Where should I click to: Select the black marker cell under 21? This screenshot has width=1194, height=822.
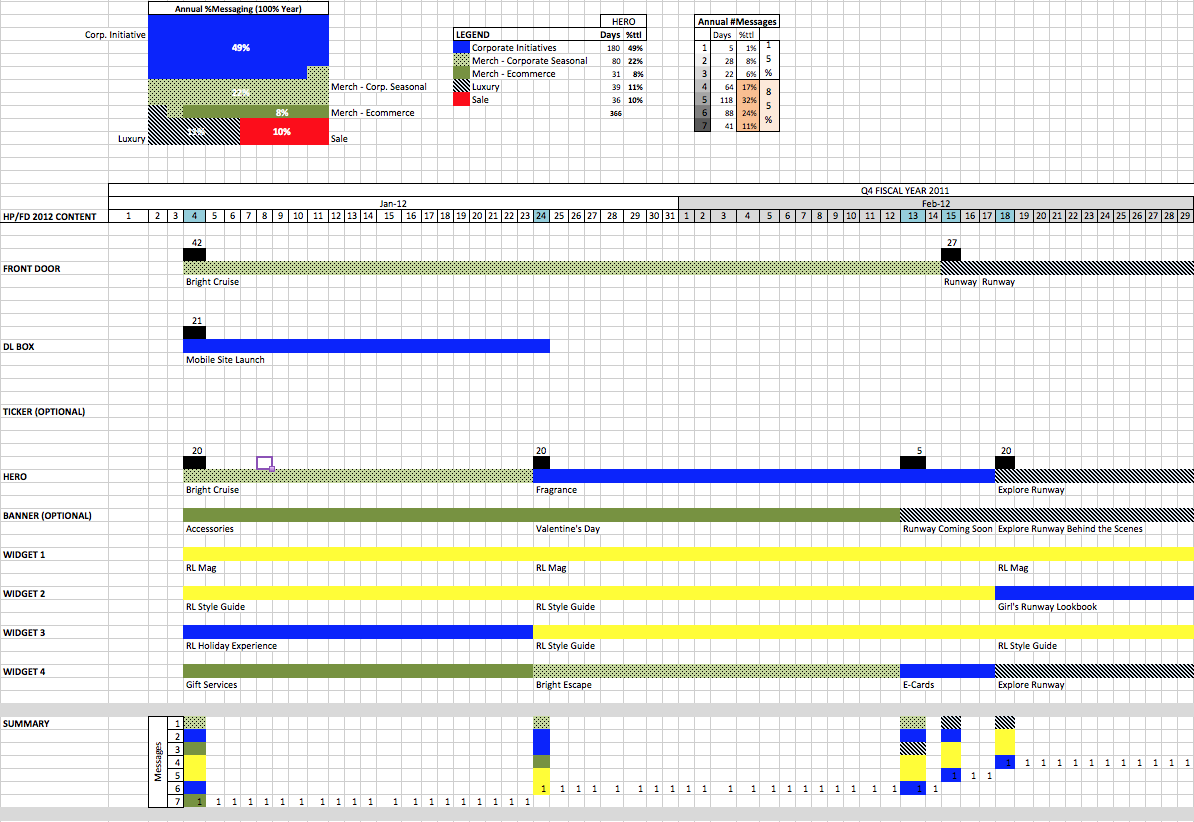point(194,333)
